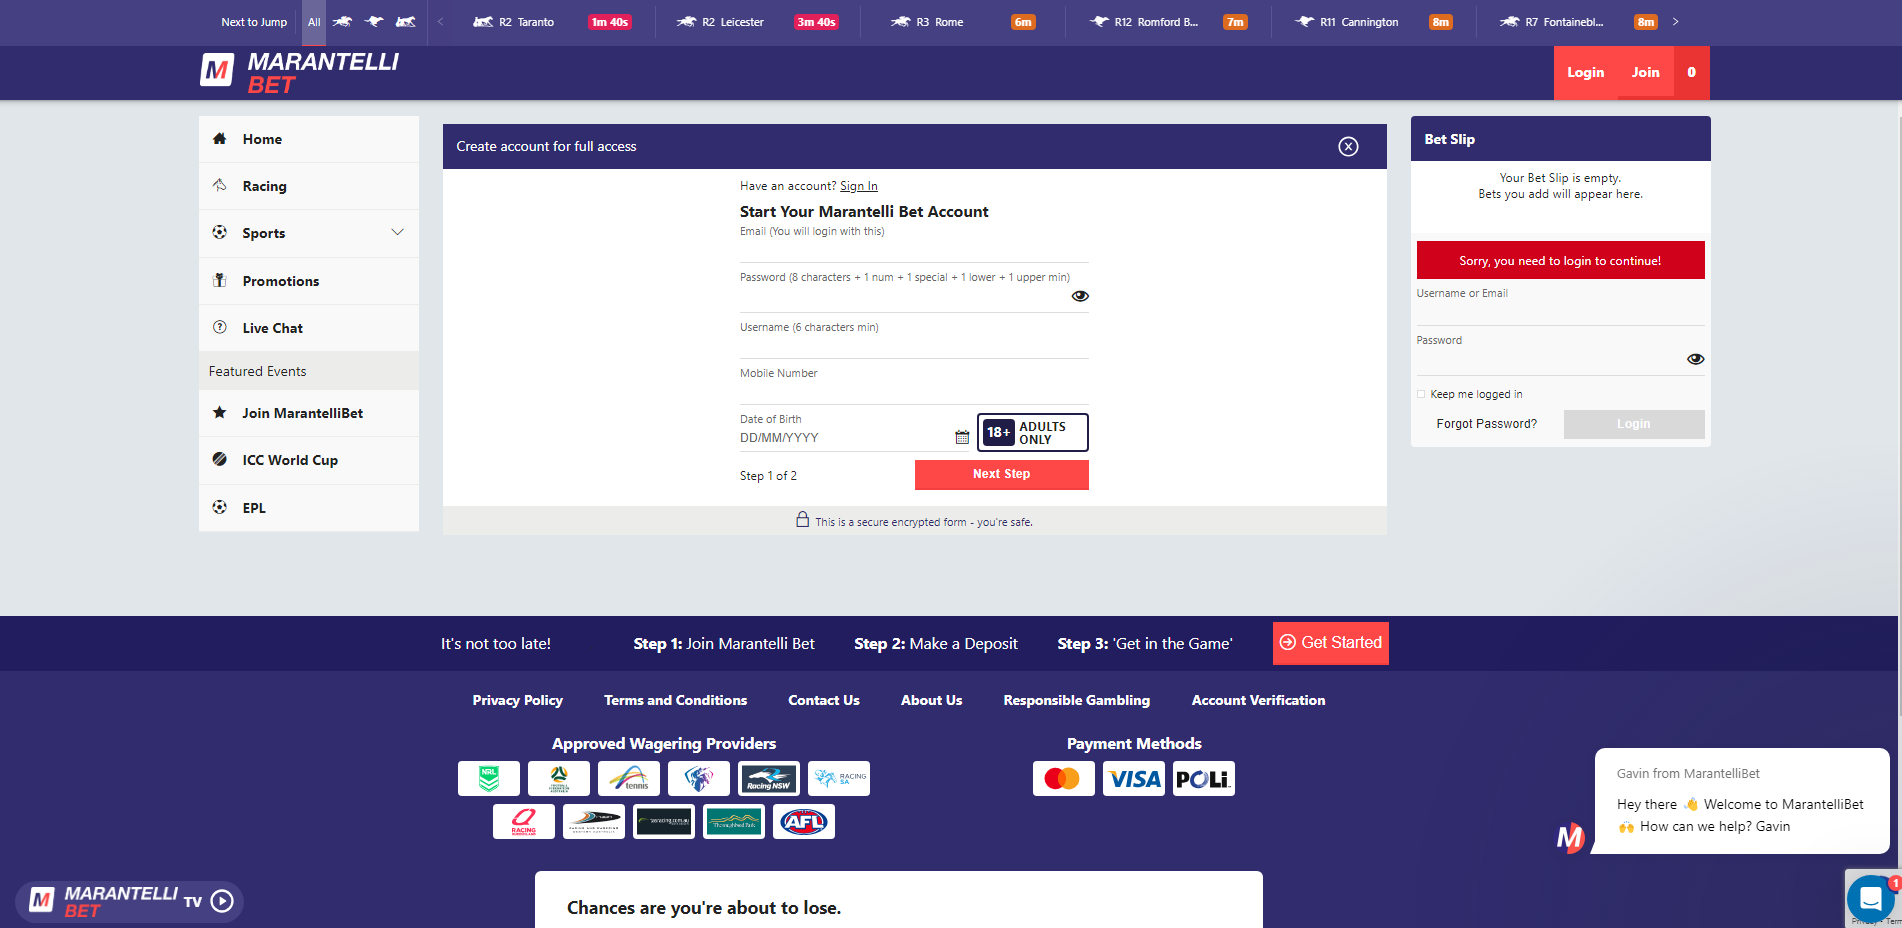Open ICC World Cup featured event
Viewport: 1902px width, 928px height.
tap(309, 460)
